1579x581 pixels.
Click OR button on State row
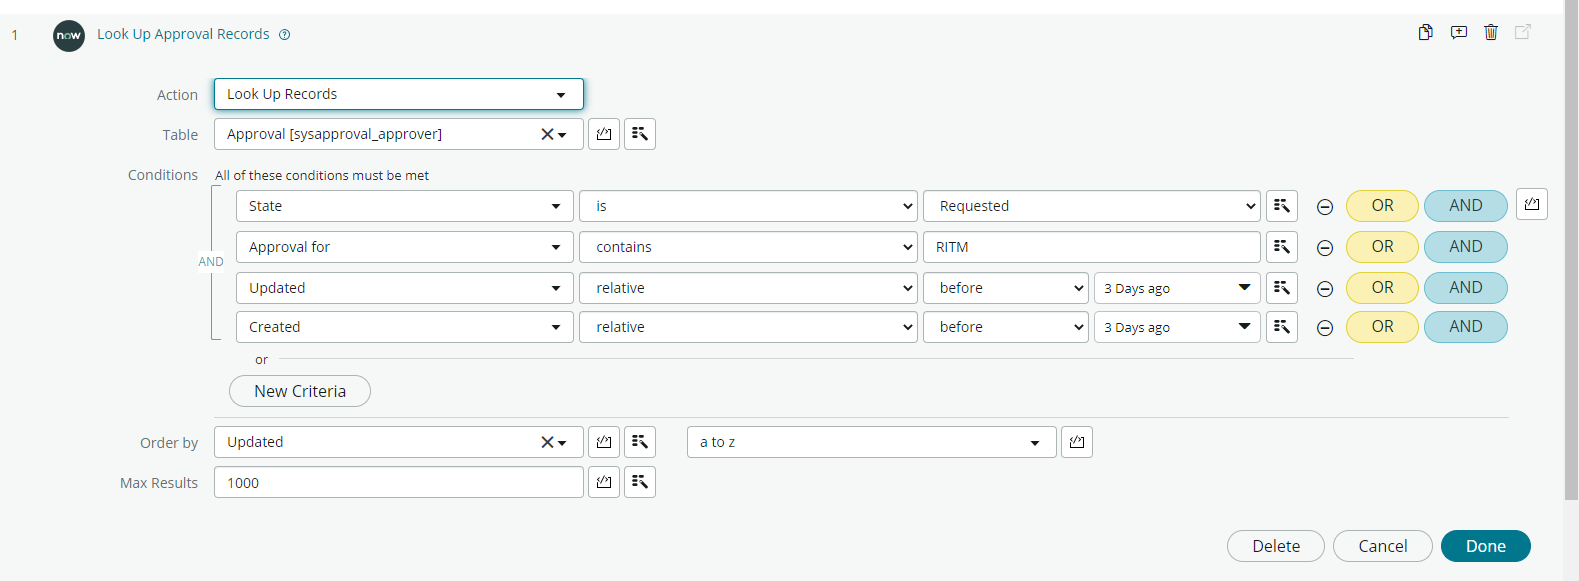(1382, 206)
